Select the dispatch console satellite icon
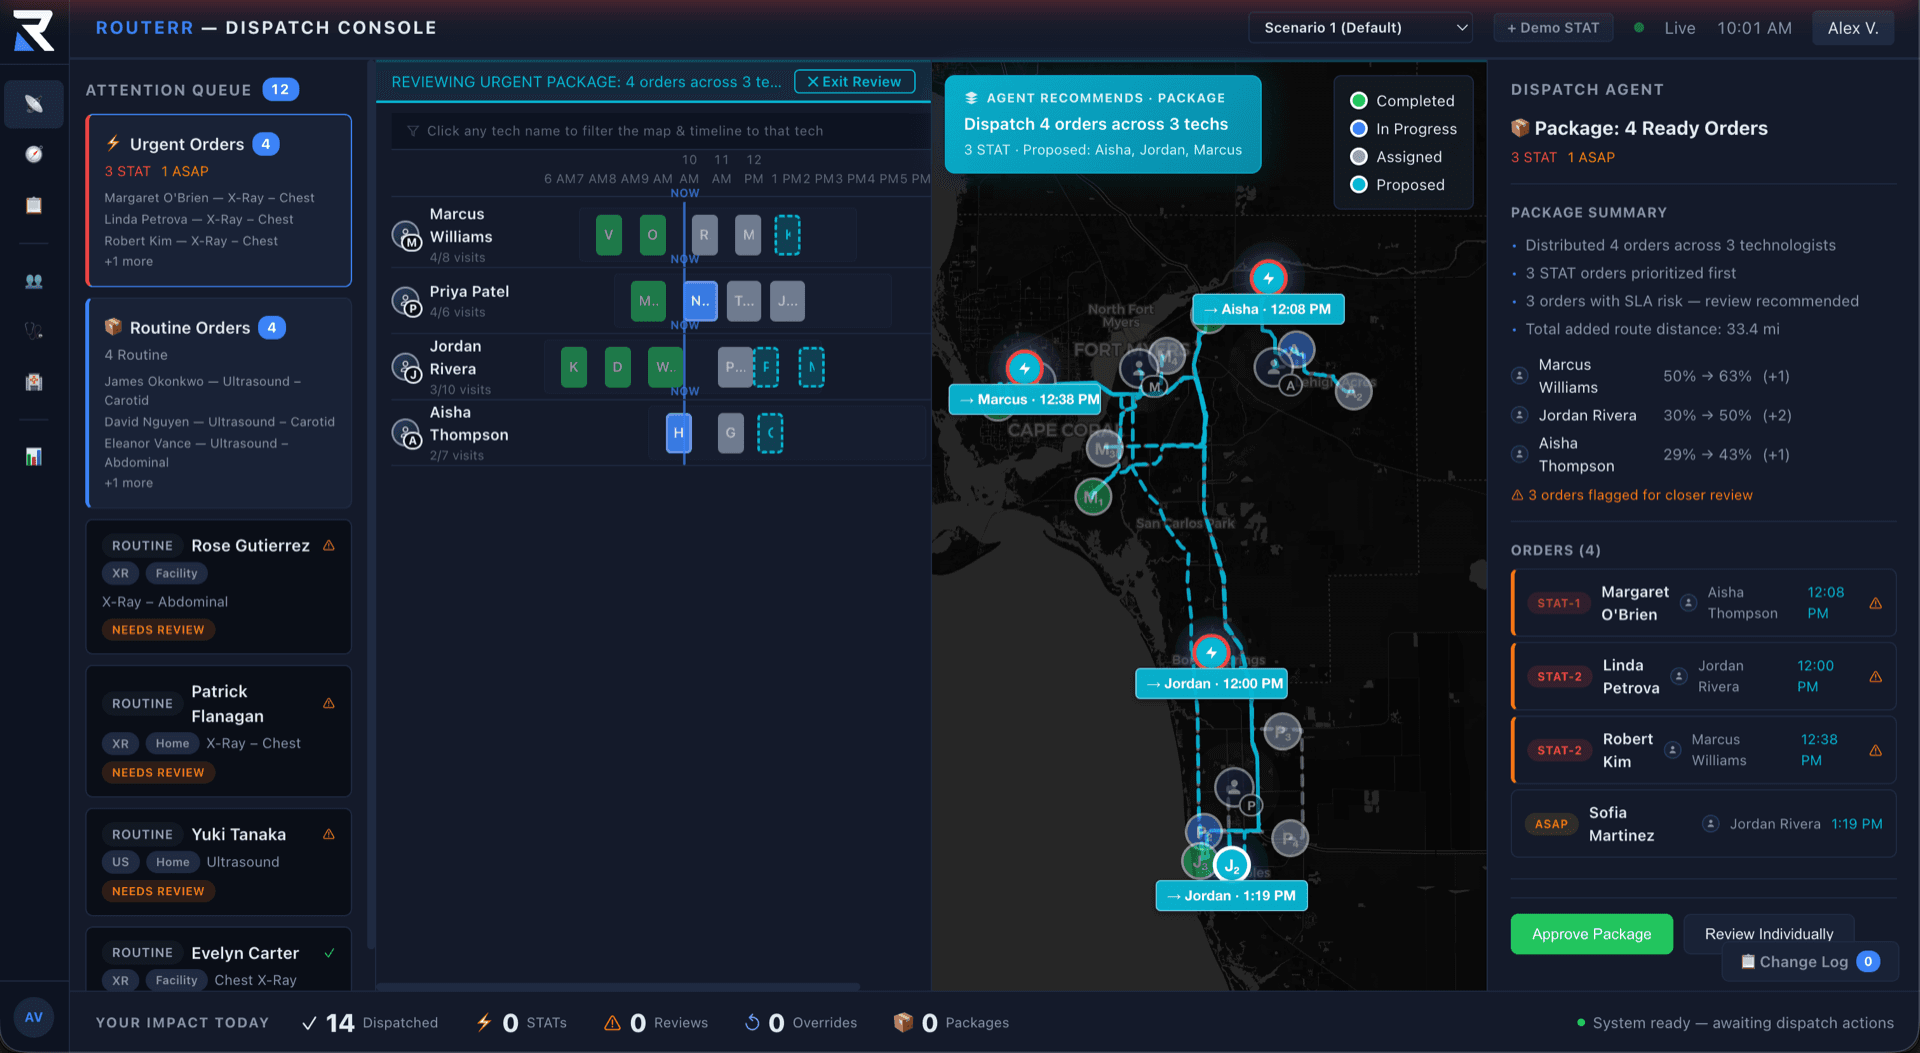 coord(34,104)
